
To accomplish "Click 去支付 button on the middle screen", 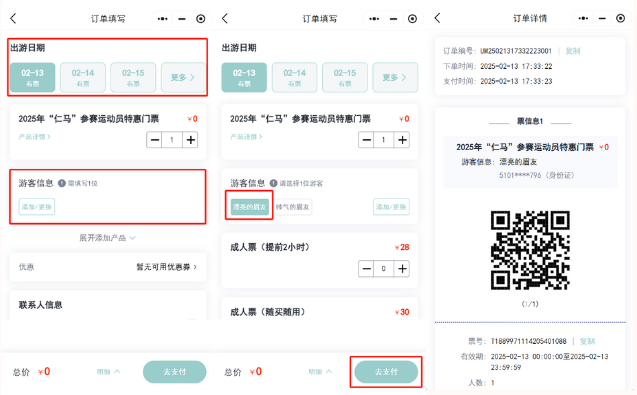I will (x=386, y=372).
